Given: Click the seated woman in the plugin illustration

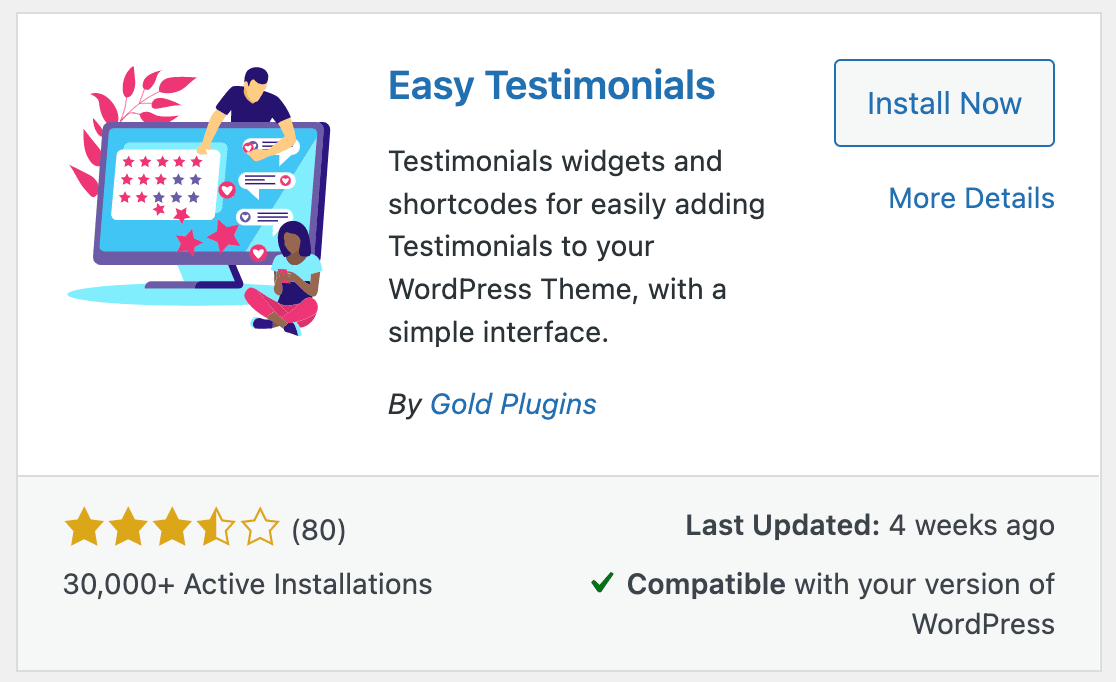Looking at the screenshot, I should [x=284, y=279].
